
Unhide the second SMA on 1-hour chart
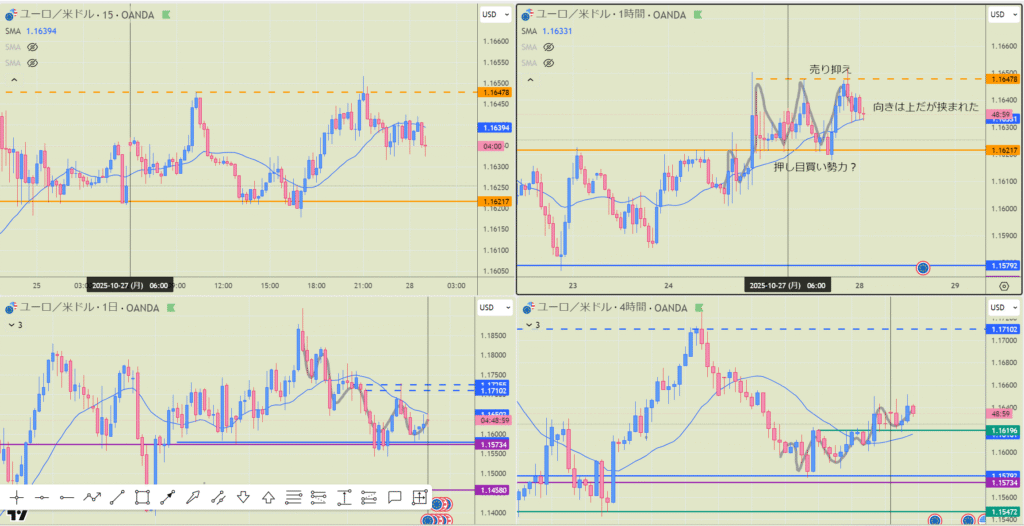[x=548, y=47]
